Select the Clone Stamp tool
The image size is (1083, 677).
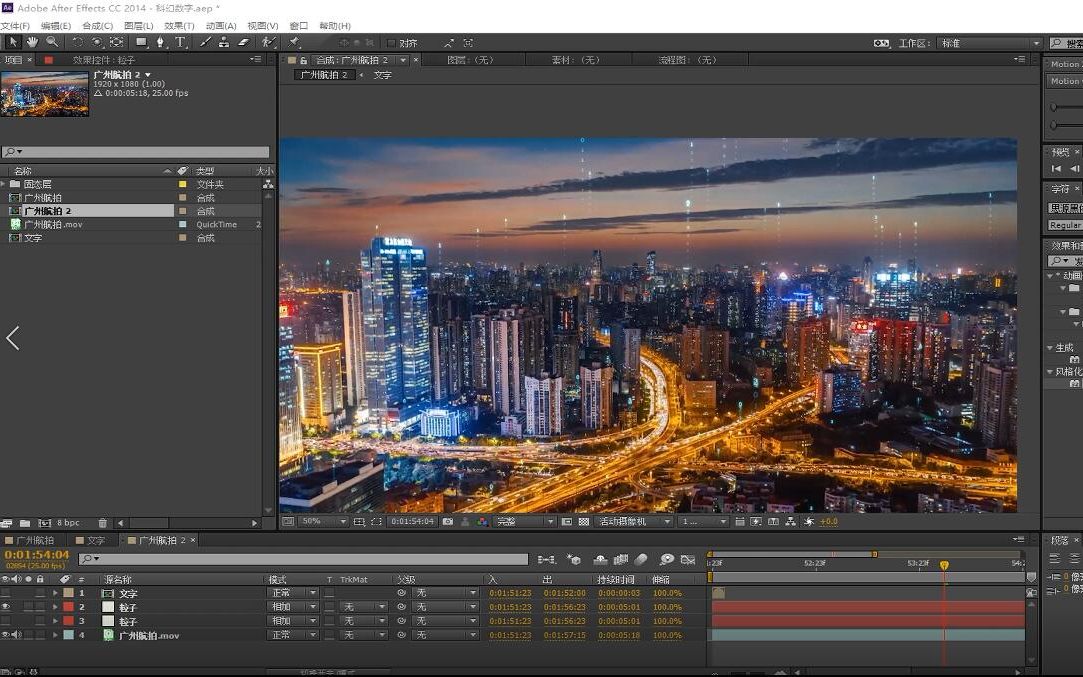pos(223,42)
